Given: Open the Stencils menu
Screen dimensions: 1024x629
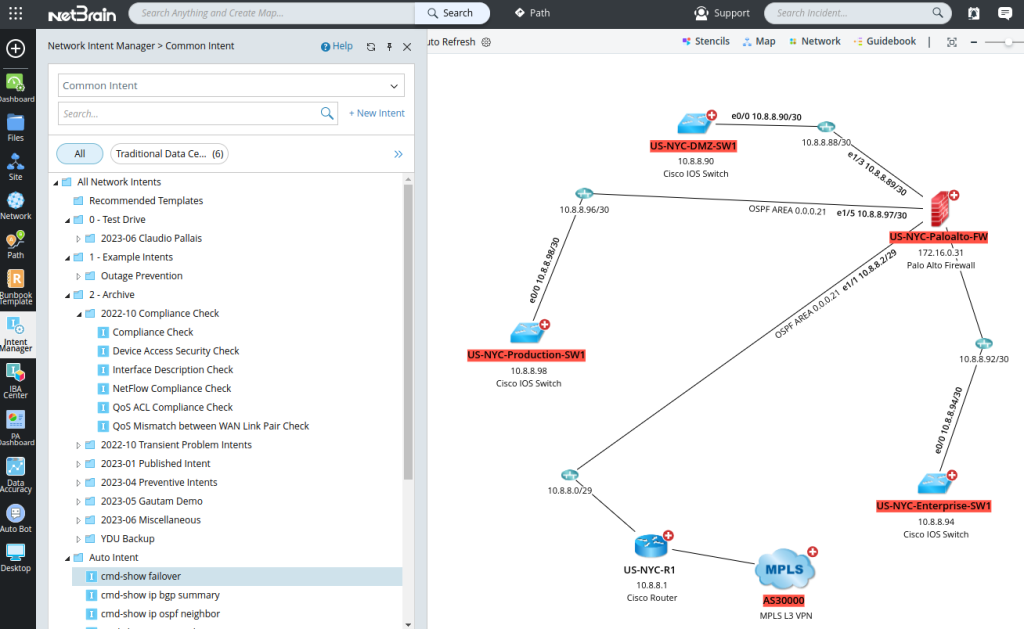Looking at the screenshot, I should tap(705, 41).
